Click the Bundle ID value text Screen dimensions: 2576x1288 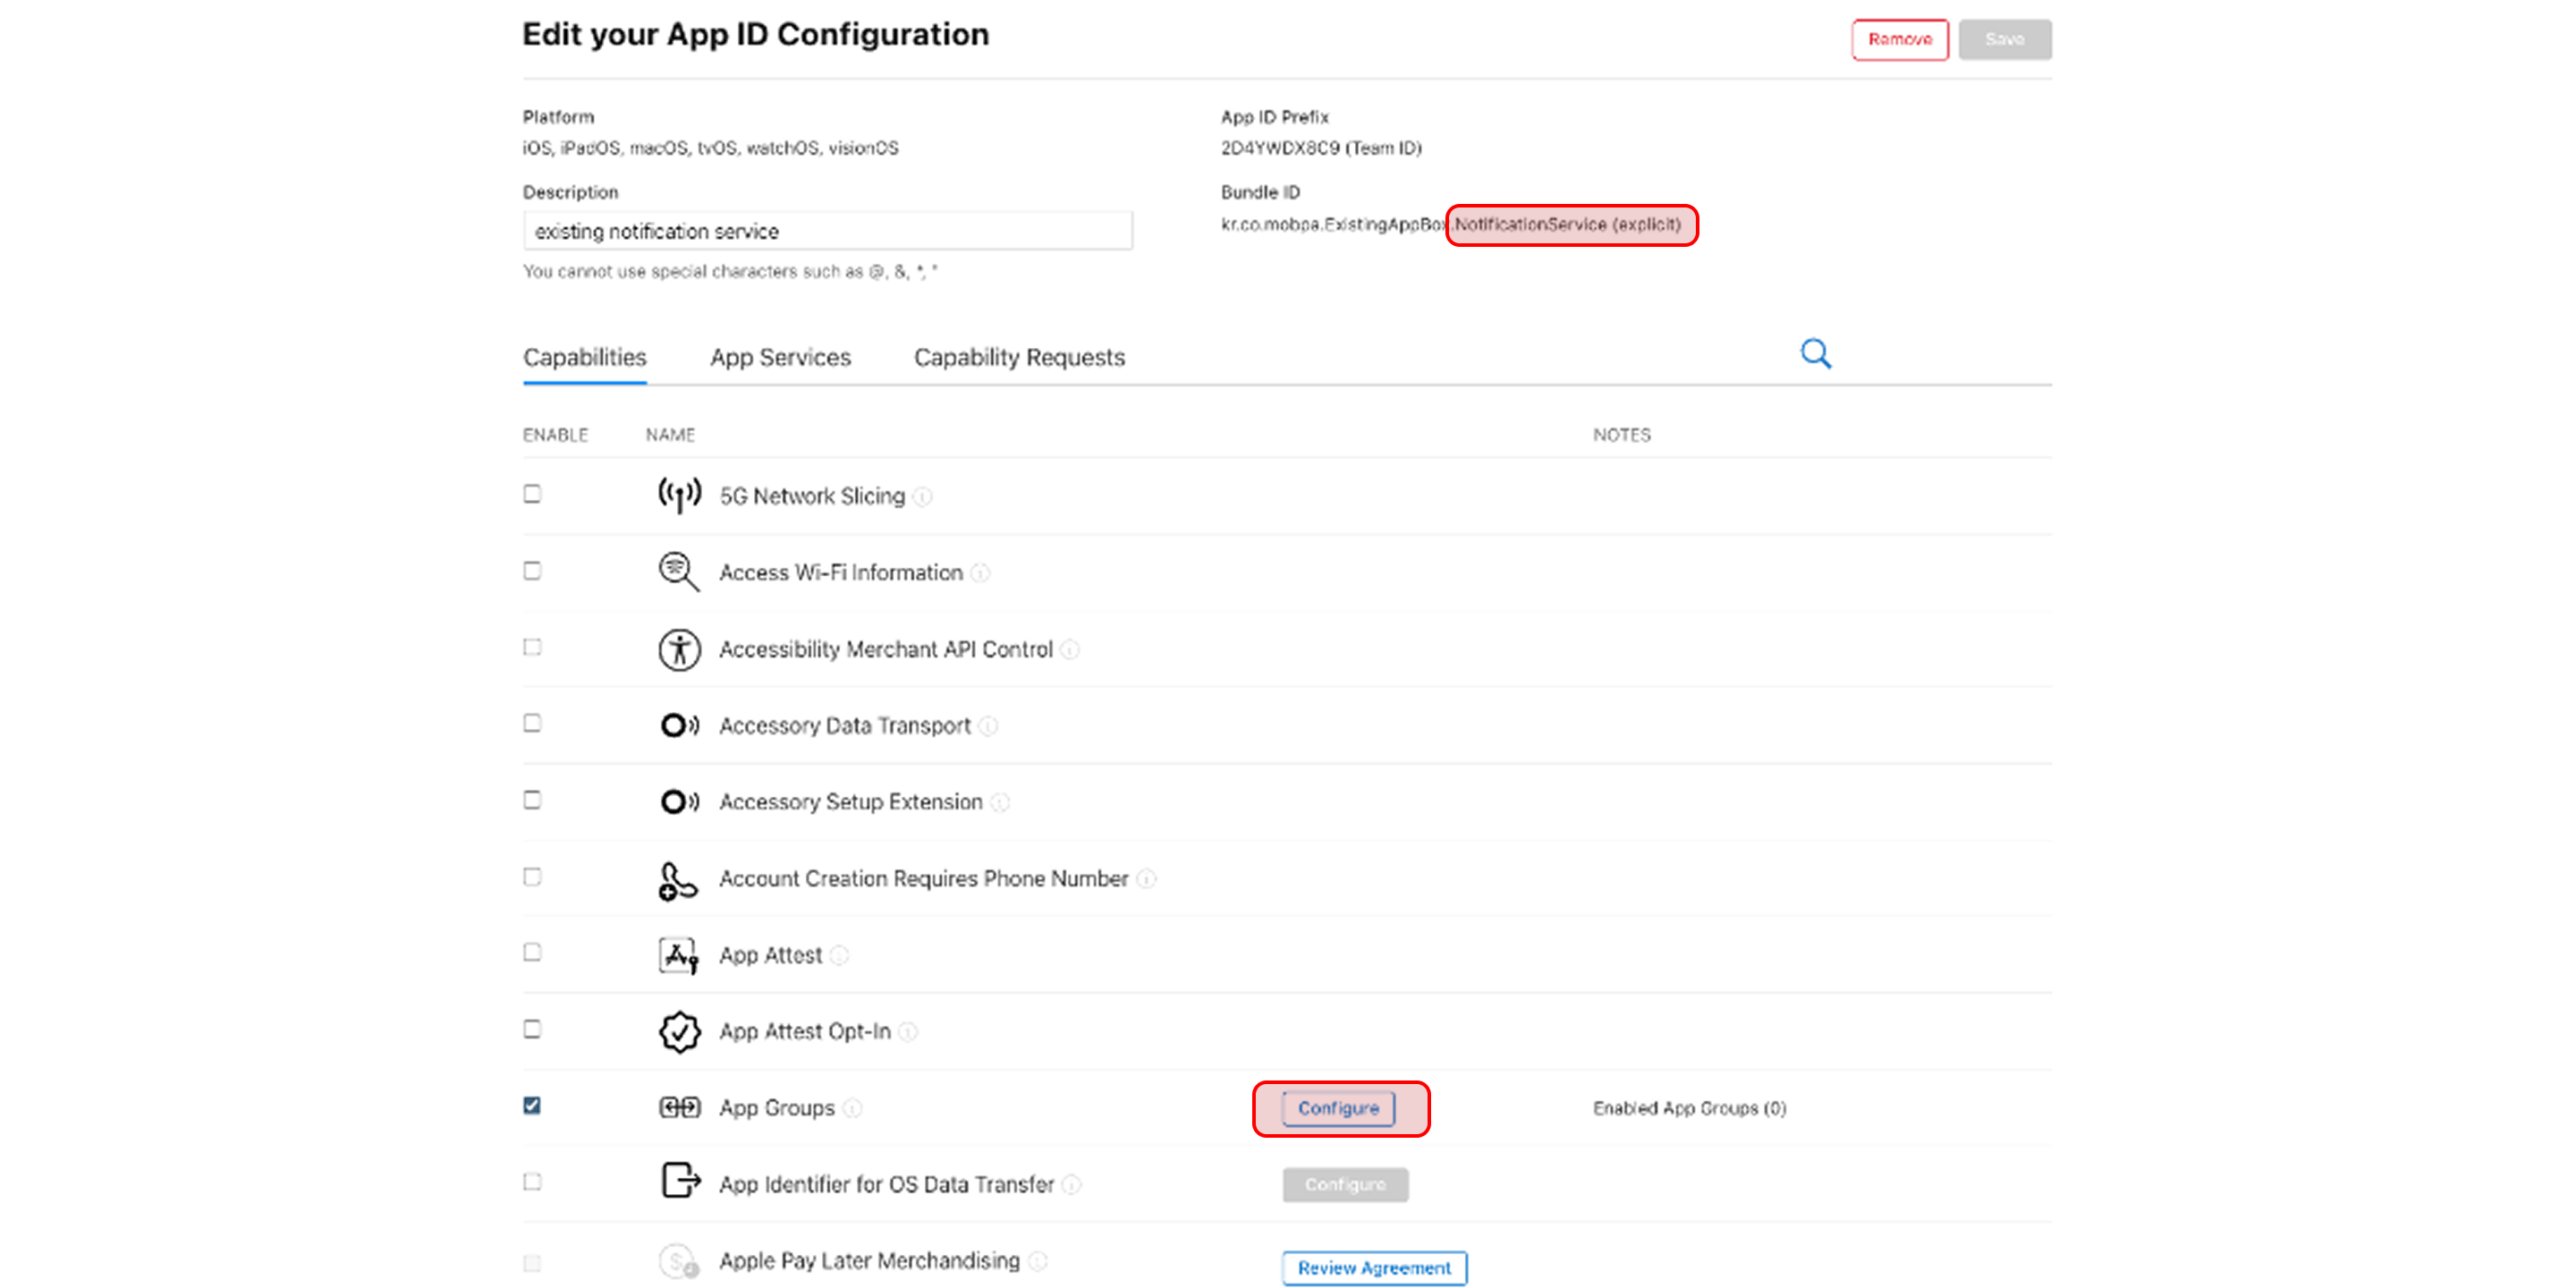click(x=1450, y=225)
